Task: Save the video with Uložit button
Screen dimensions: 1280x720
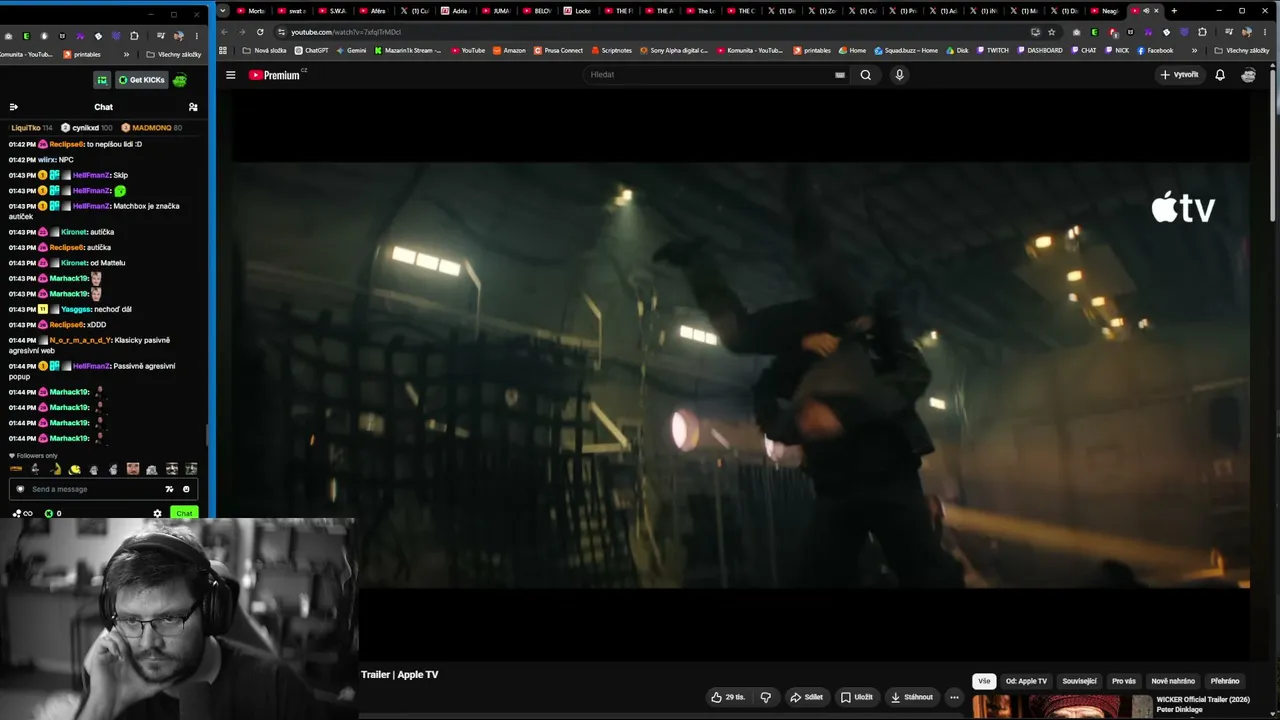Action: [x=857, y=697]
